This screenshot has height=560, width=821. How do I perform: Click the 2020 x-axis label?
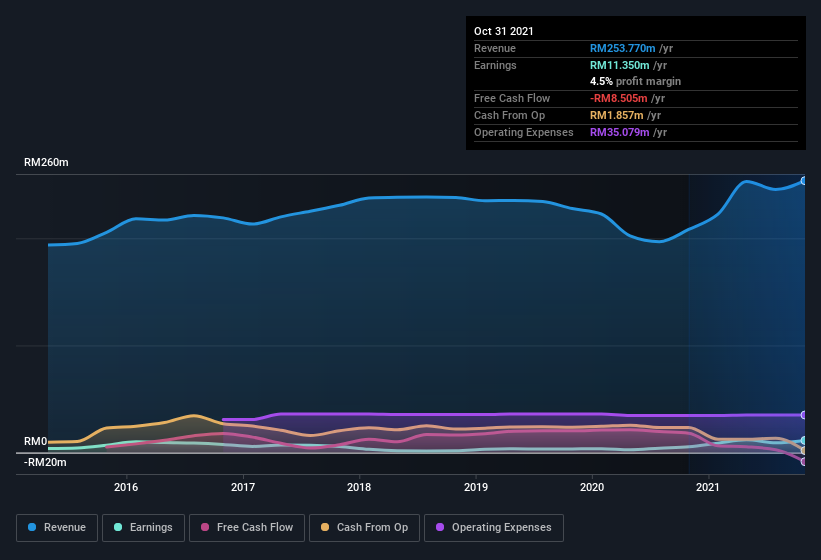point(592,487)
